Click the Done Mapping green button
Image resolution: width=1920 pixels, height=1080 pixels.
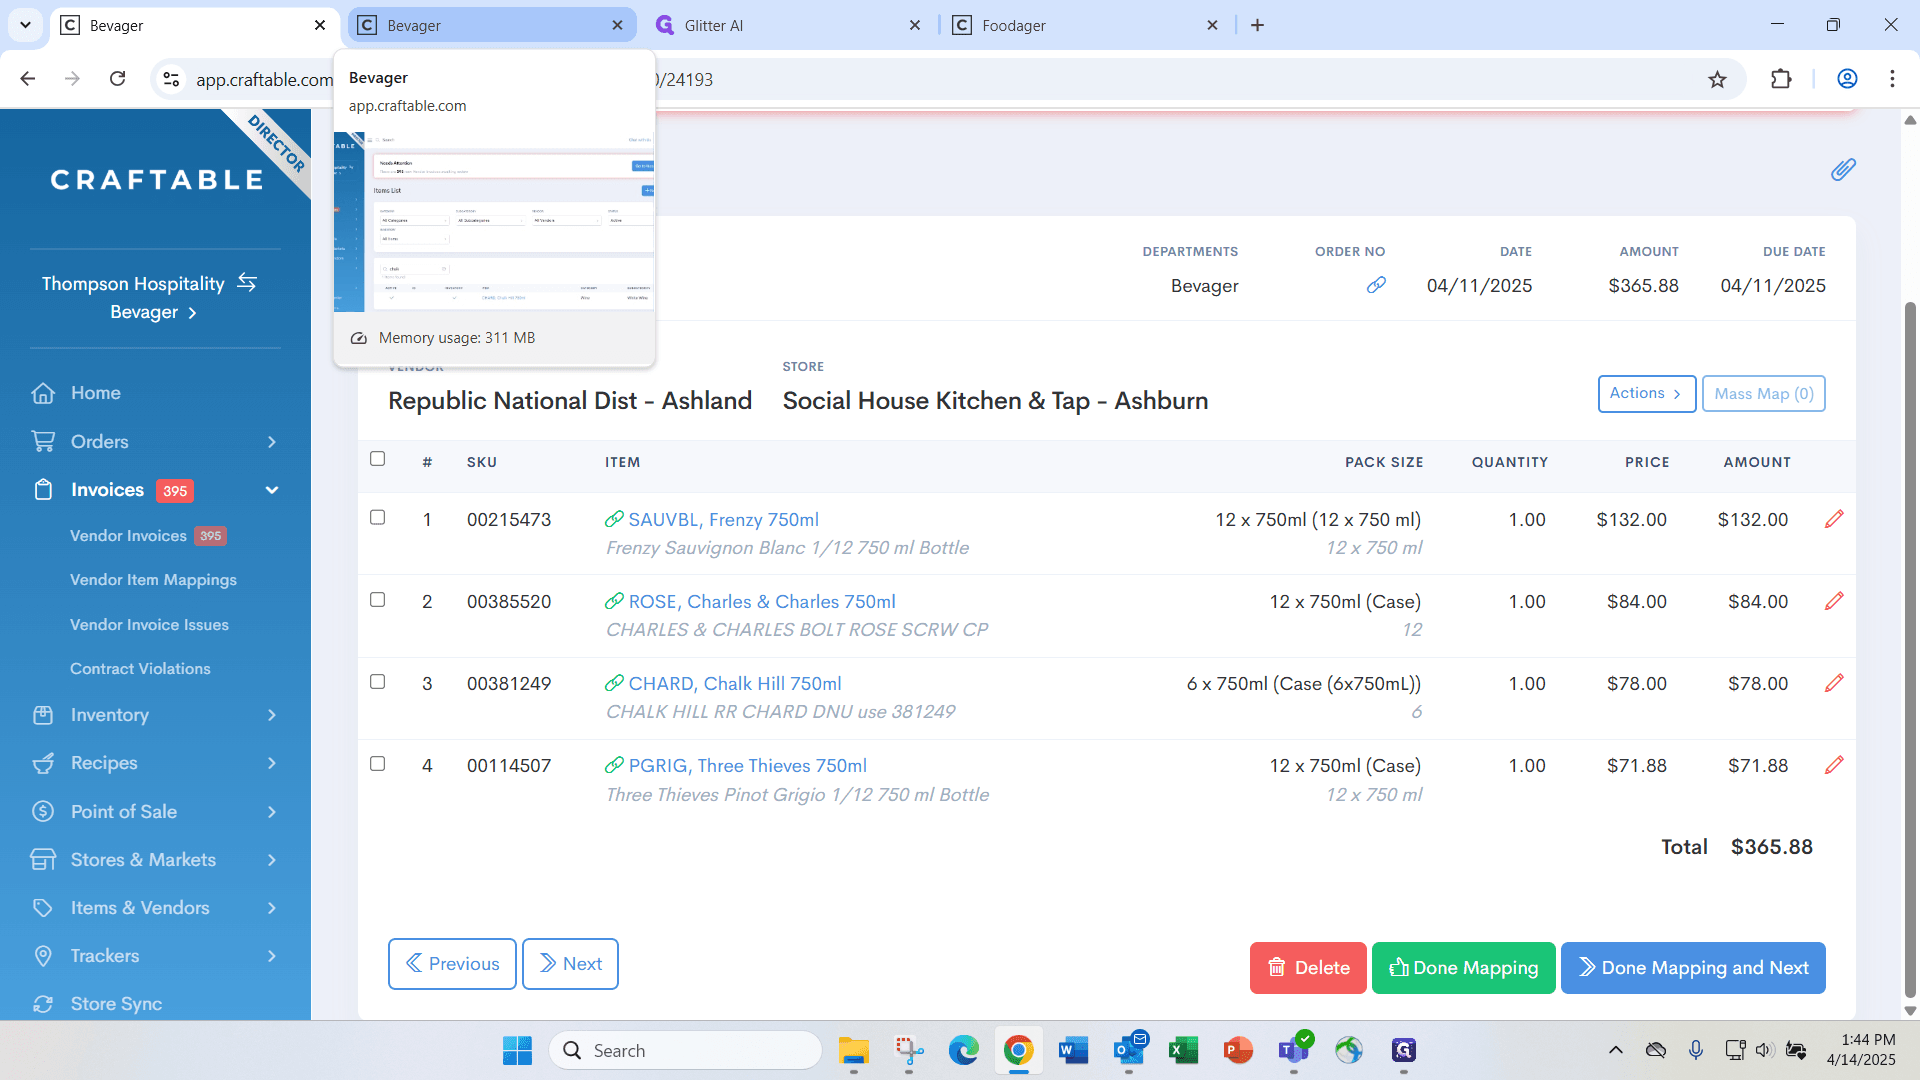coord(1463,968)
